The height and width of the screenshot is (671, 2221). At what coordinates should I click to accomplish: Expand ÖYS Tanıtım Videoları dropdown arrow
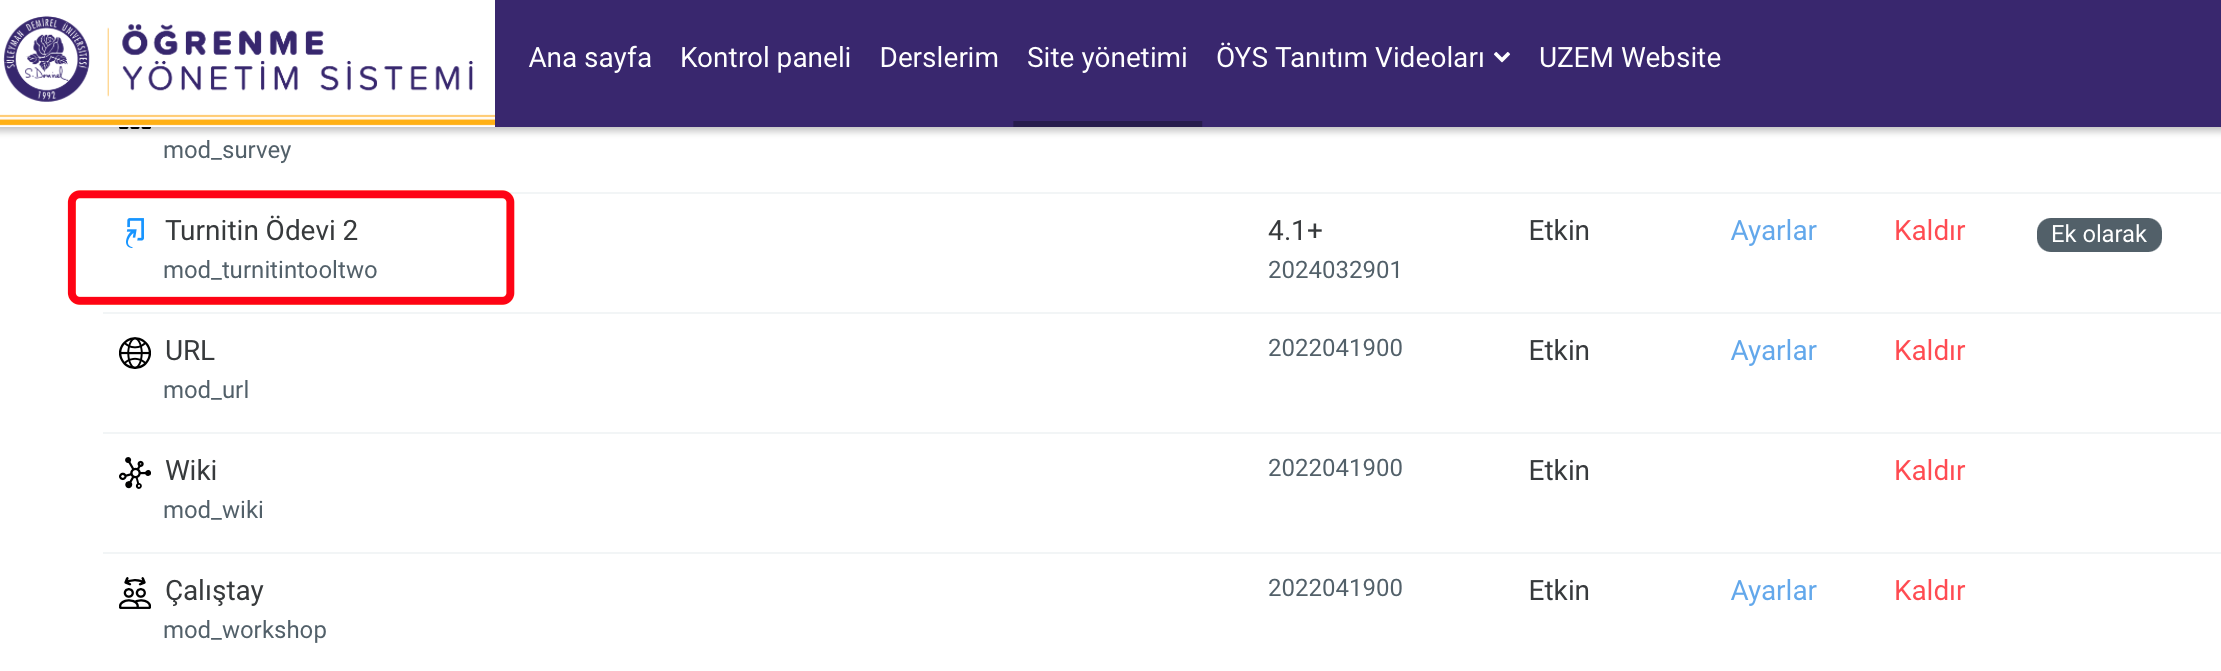pos(1502,58)
